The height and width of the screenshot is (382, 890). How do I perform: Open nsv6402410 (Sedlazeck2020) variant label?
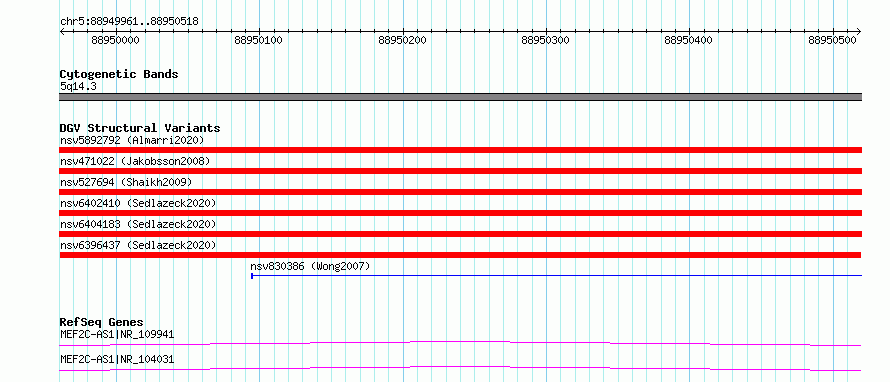pyautogui.click(x=138, y=203)
